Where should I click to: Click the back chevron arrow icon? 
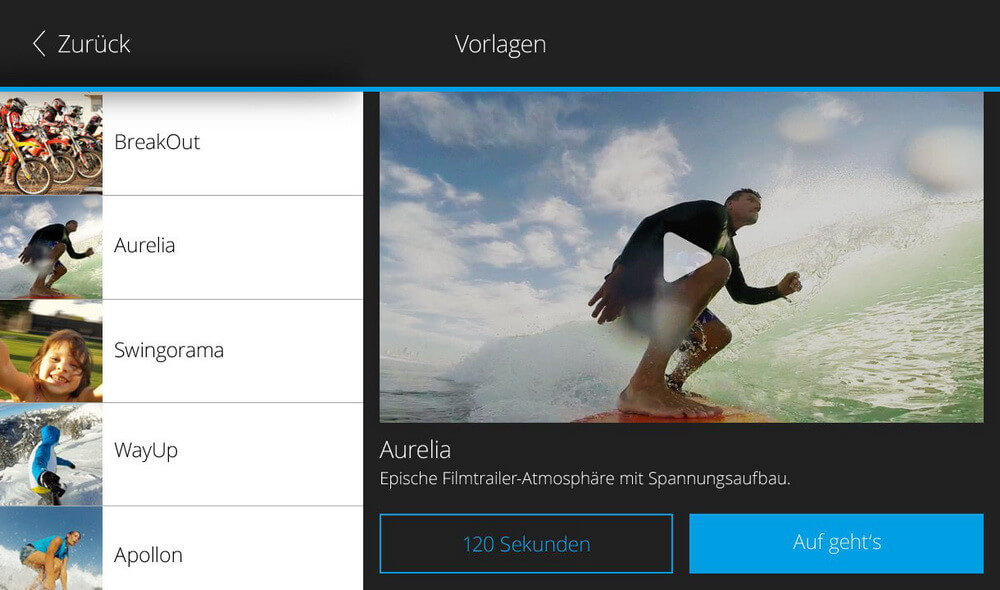[39, 43]
